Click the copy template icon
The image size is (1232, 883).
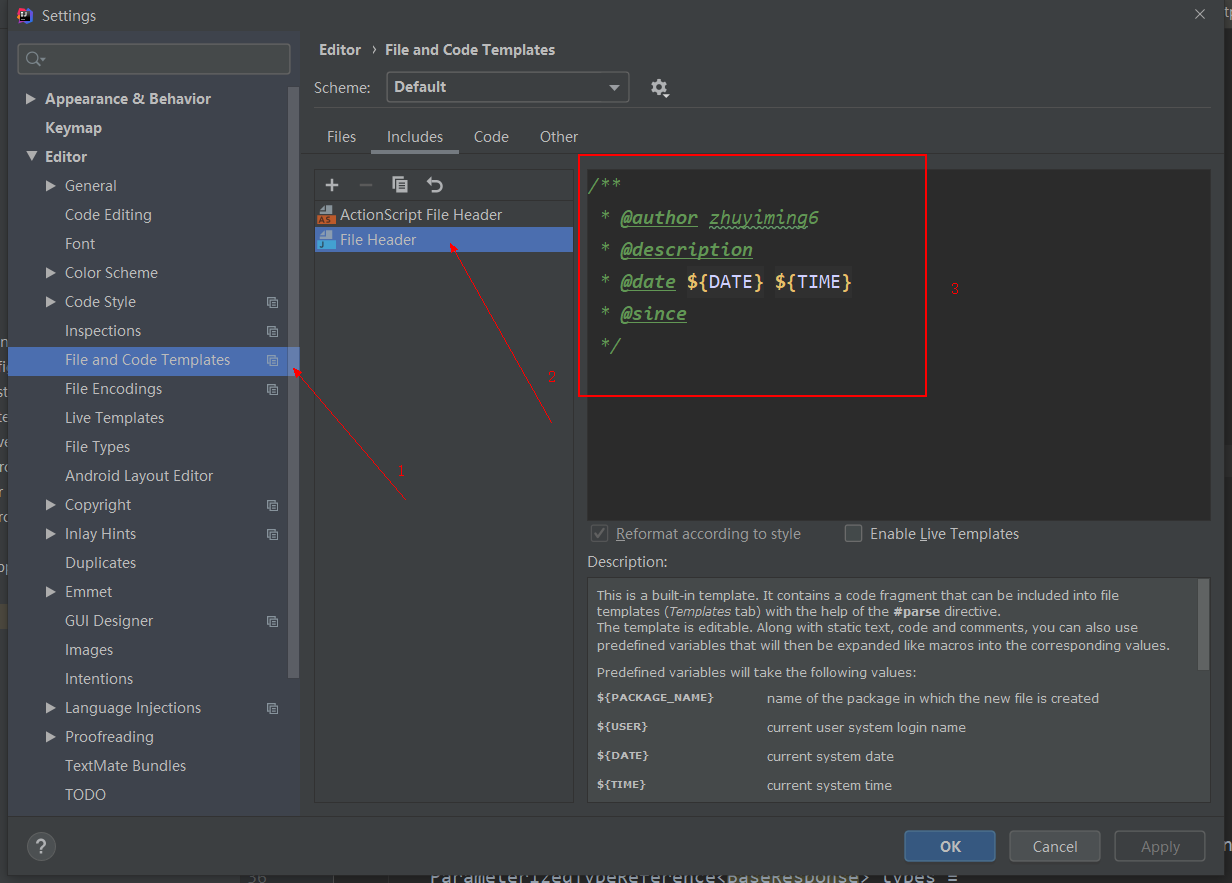tap(400, 185)
